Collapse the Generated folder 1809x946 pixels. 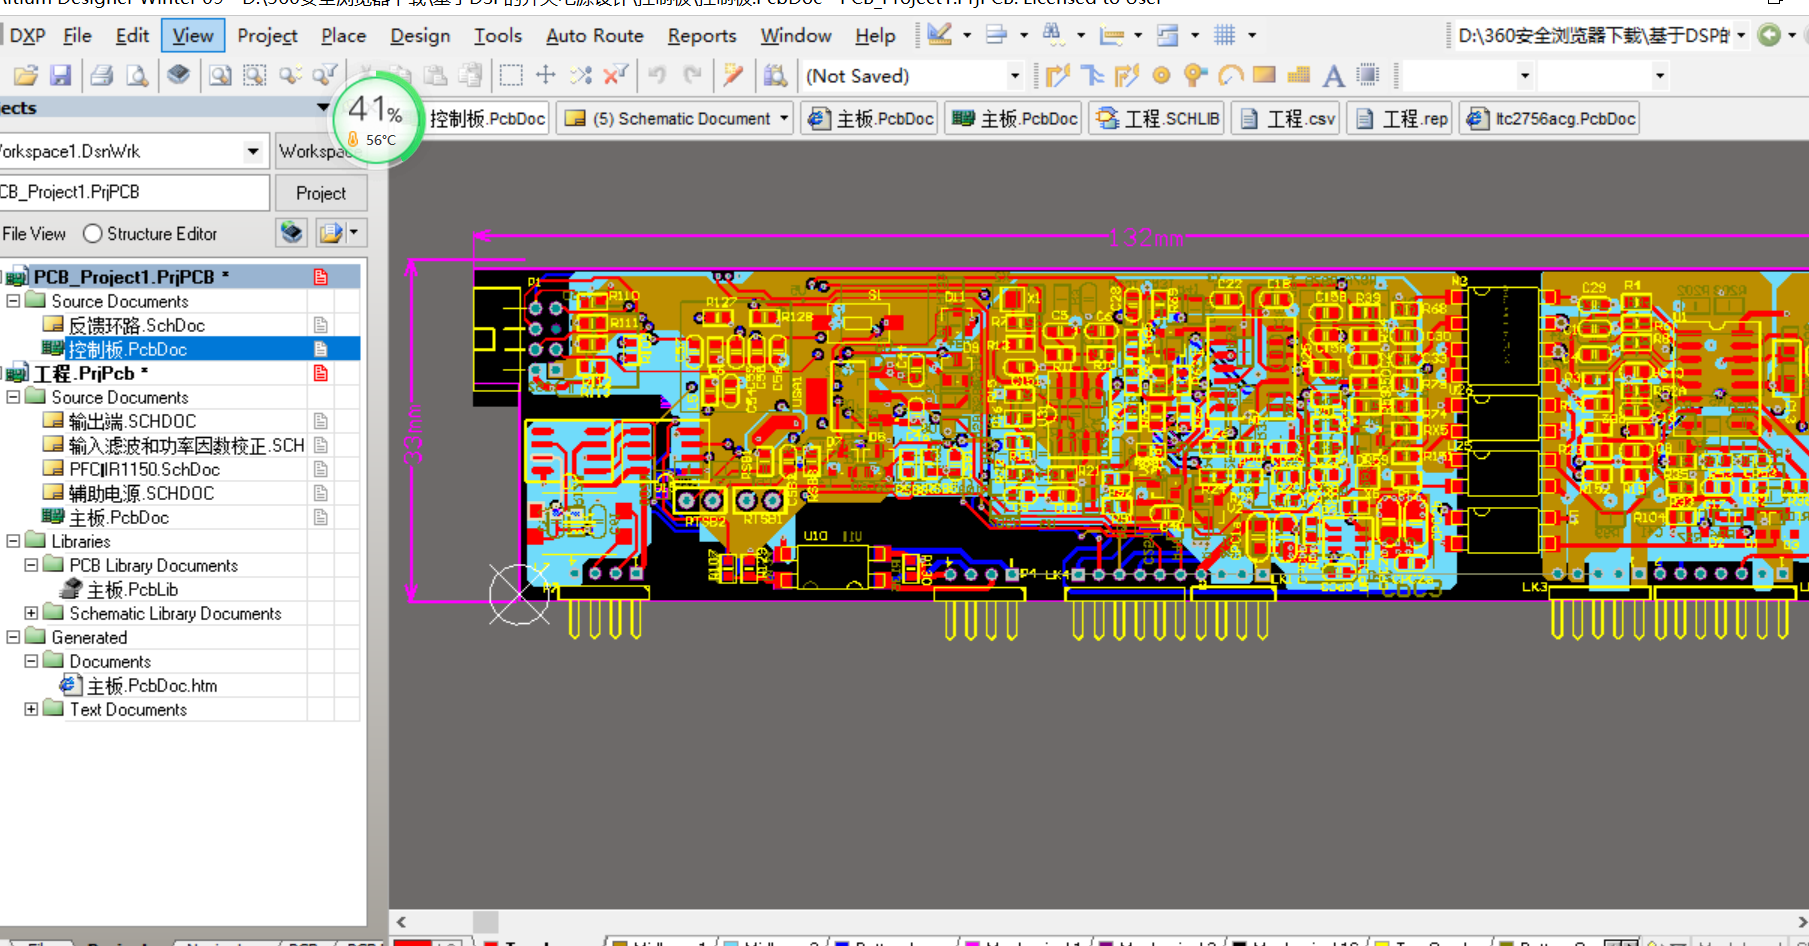pyautogui.click(x=13, y=636)
